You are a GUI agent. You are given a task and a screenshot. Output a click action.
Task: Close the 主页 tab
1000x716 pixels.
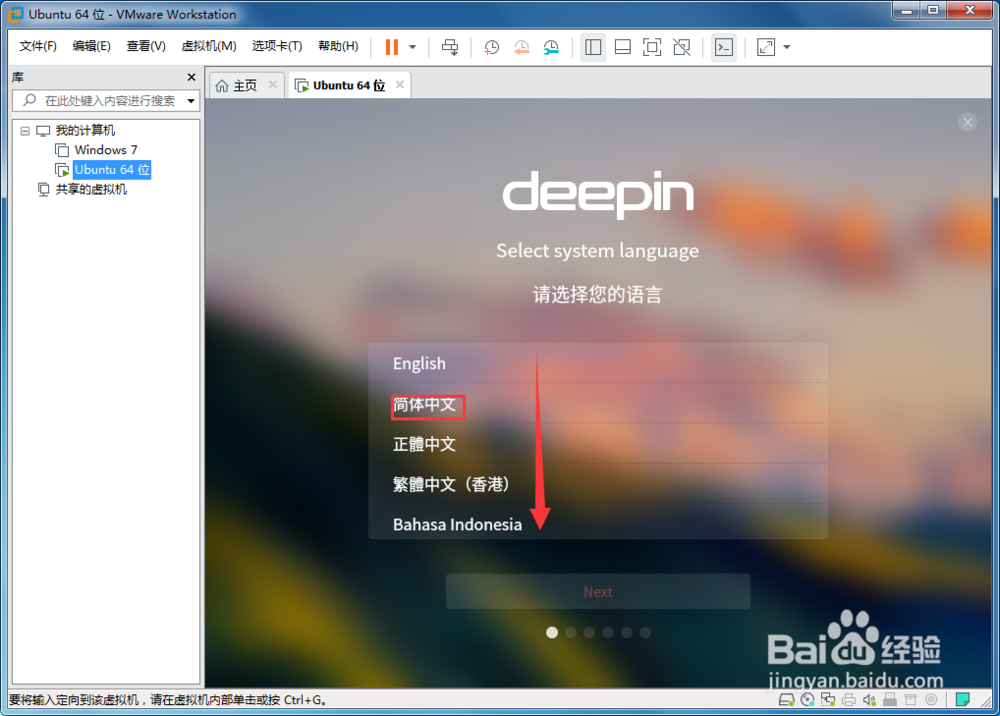click(x=273, y=85)
